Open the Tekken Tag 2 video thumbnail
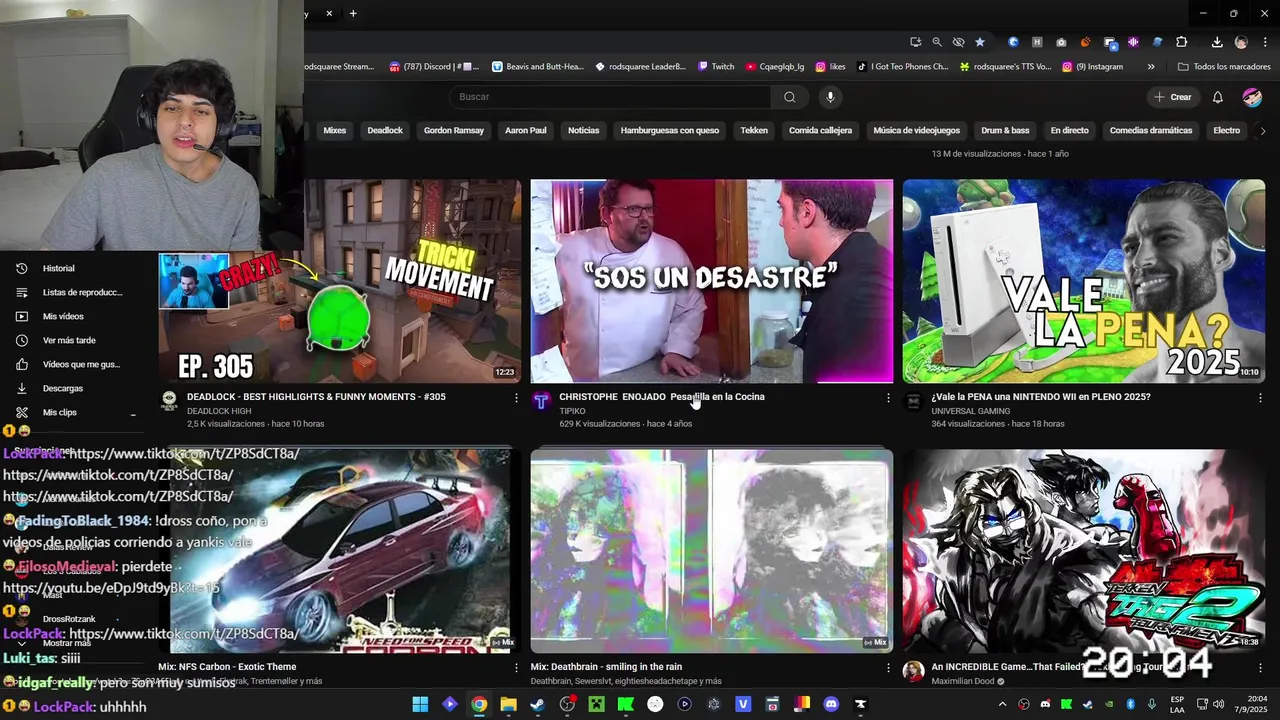1280x720 pixels. click(1084, 550)
